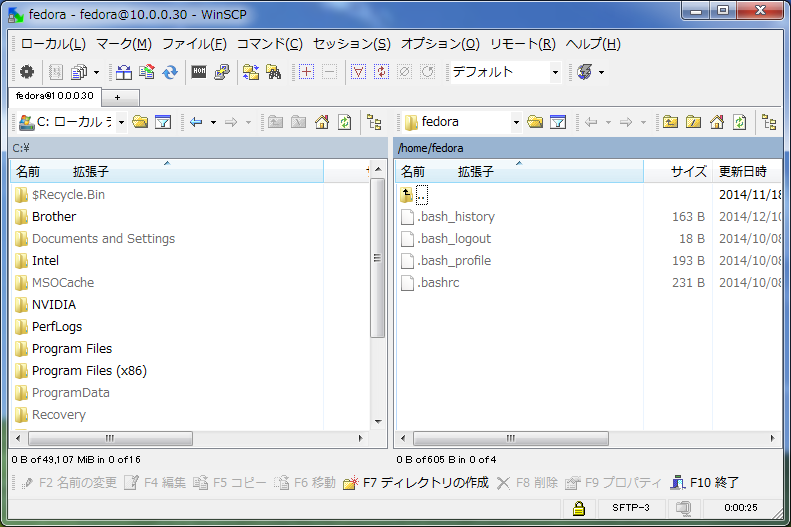Click the Find files binoculars icon
The width and height of the screenshot is (791, 527).
274,72
